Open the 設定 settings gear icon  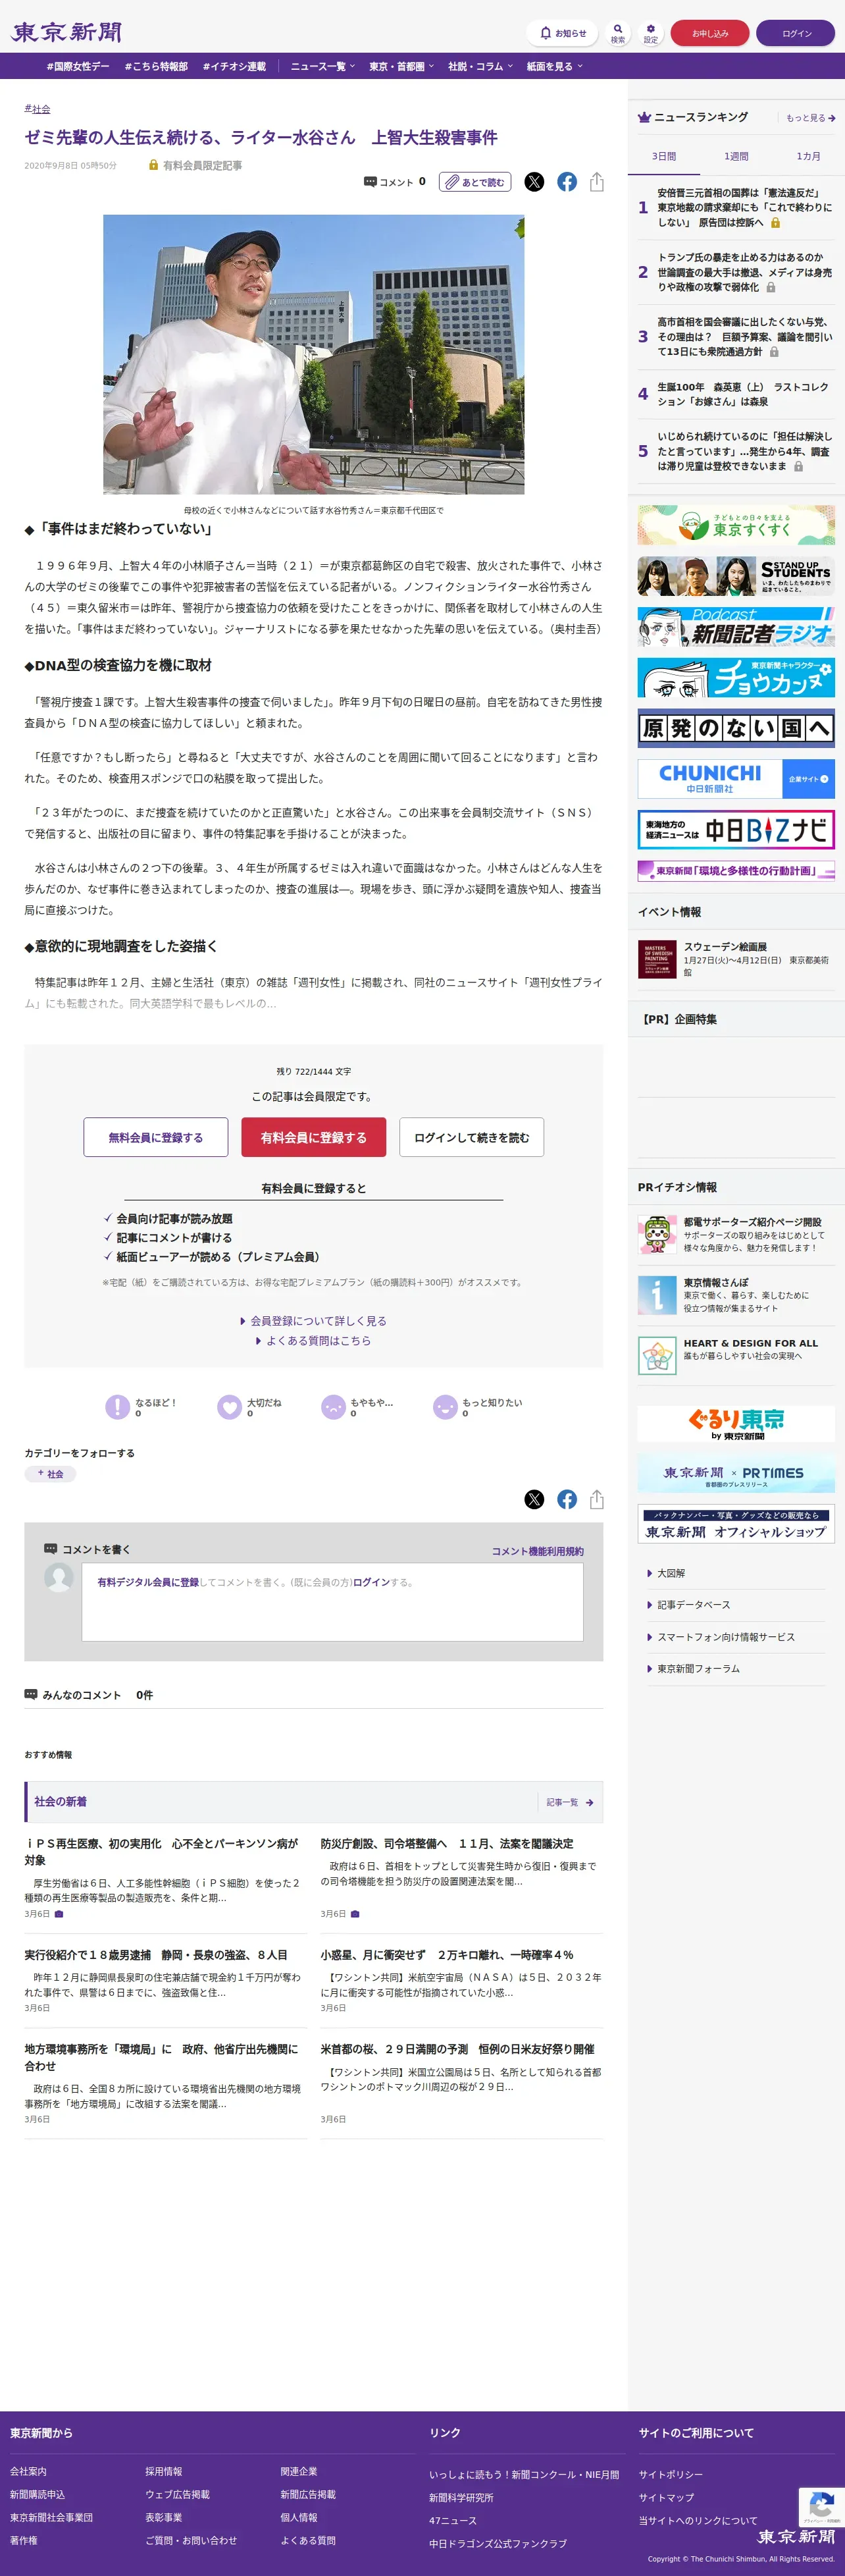[x=651, y=33]
